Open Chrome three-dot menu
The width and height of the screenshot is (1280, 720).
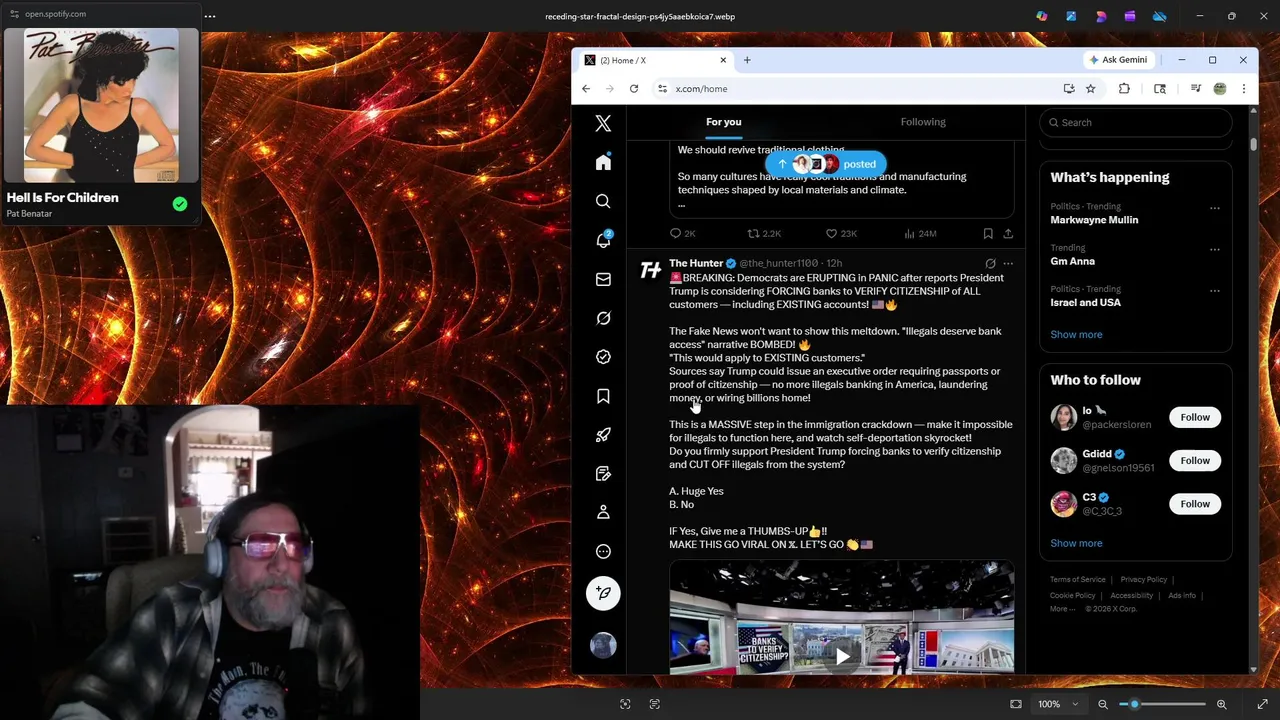point(1244,89)
